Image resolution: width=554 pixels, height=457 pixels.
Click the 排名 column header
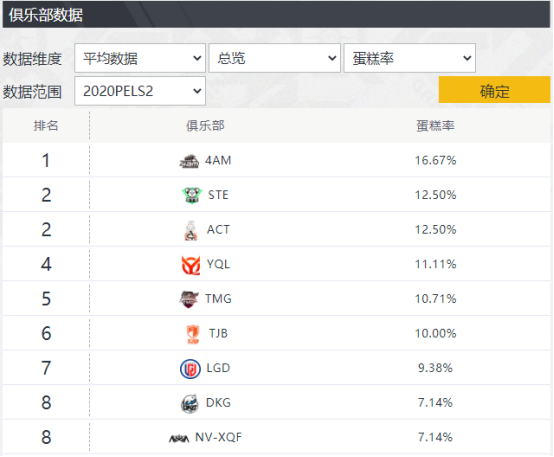[46, 126]
